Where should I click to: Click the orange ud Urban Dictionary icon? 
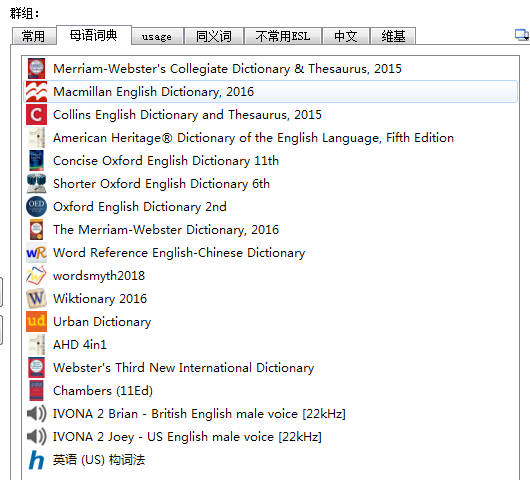pyautogui.click(x=36, y=321)
